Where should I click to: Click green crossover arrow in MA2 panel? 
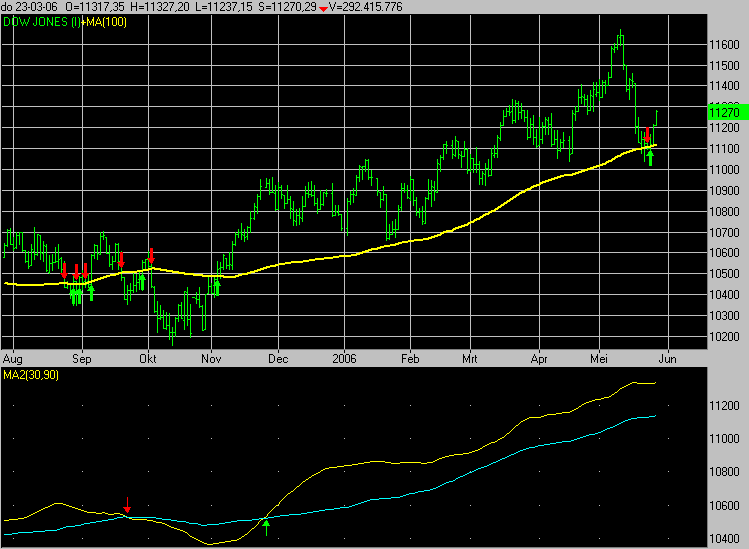[x=266, y=526]
